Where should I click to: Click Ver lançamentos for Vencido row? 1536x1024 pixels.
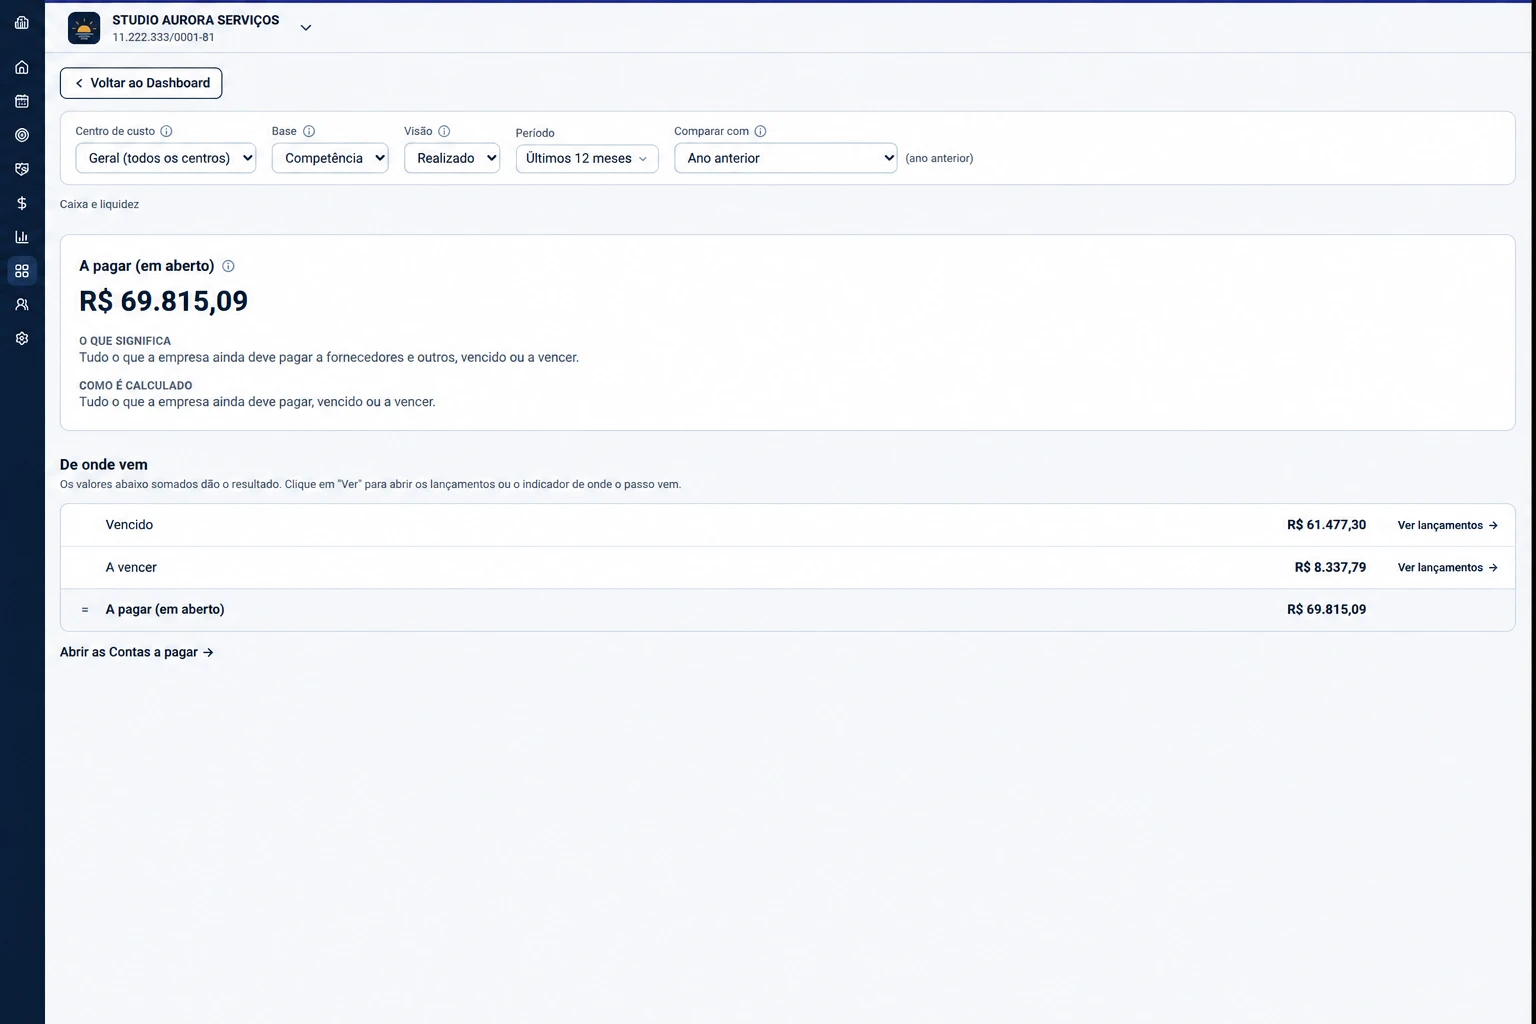(1447, 525)
